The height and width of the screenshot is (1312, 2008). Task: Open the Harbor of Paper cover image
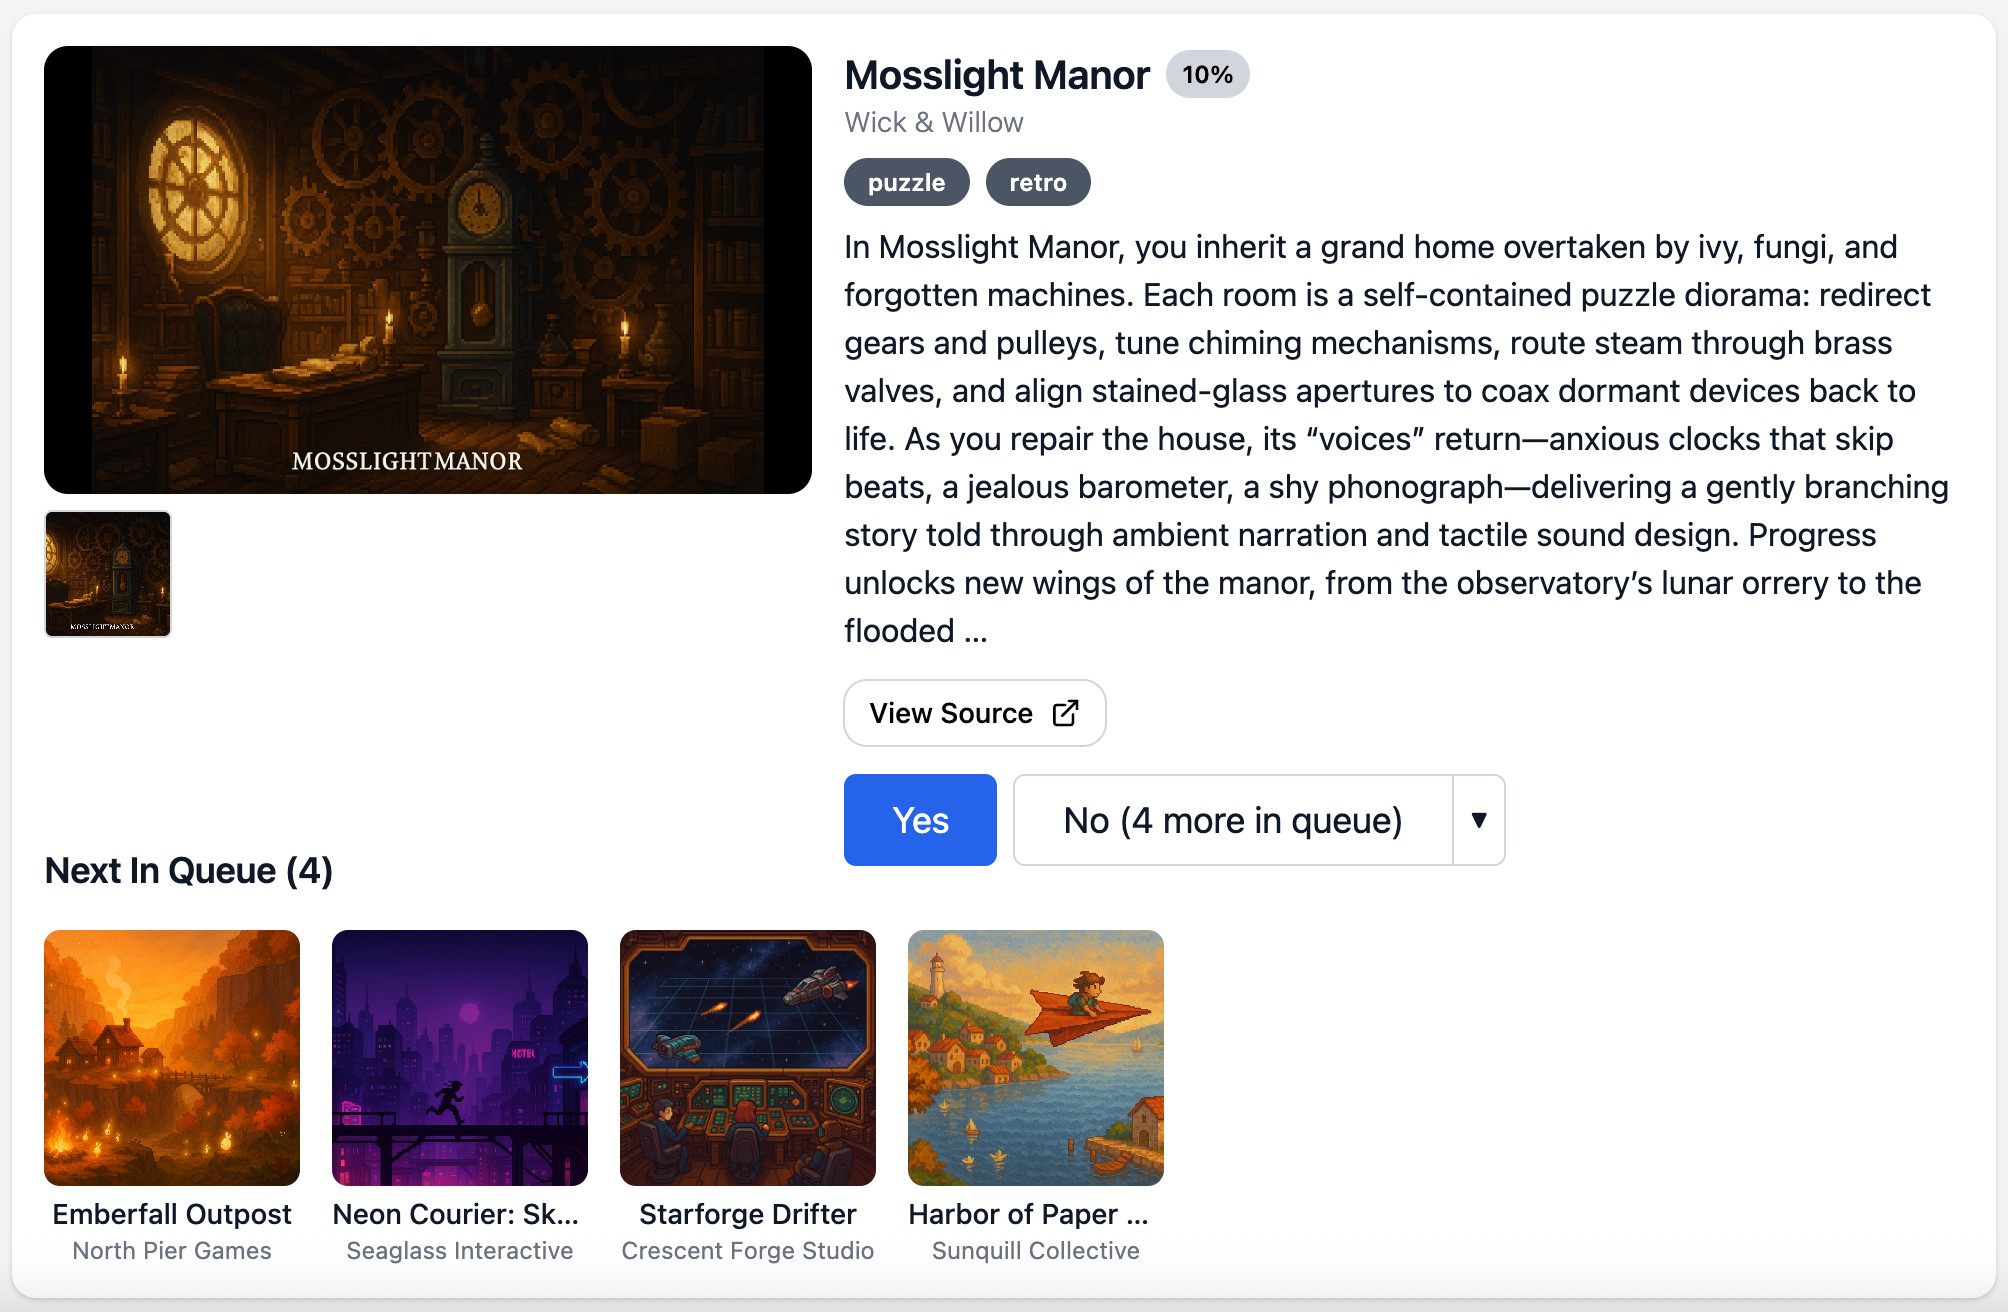click(1036, 1058)
